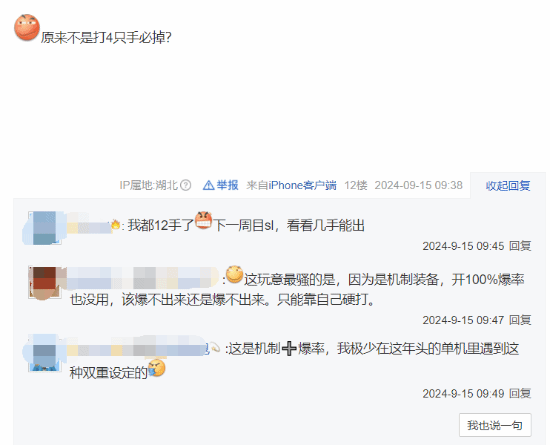Click the smiling emoji in second reply
550x445 pixels.
coord(234,275)
